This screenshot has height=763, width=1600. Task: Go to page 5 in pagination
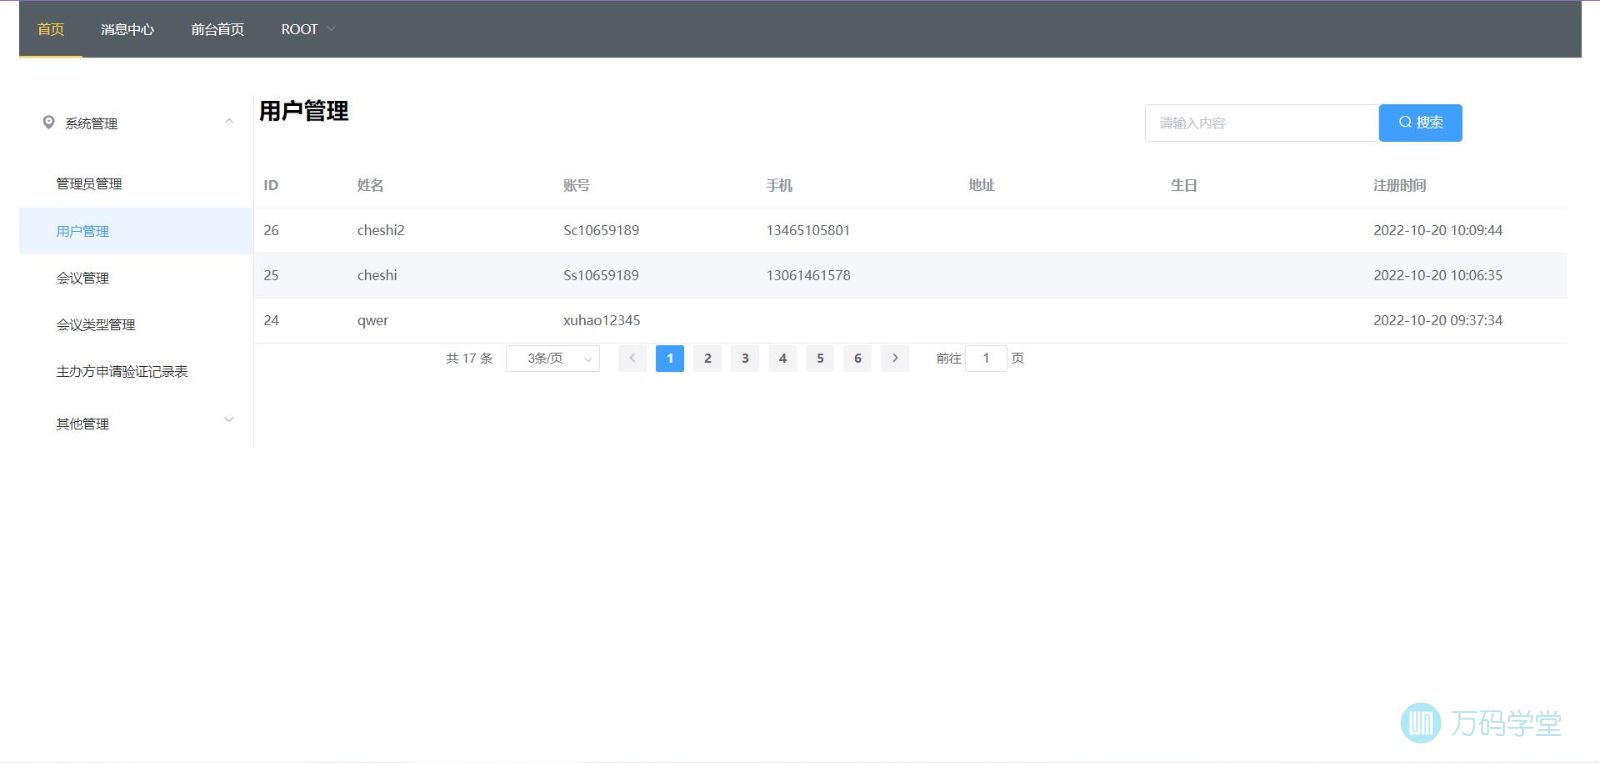[820, 358]
